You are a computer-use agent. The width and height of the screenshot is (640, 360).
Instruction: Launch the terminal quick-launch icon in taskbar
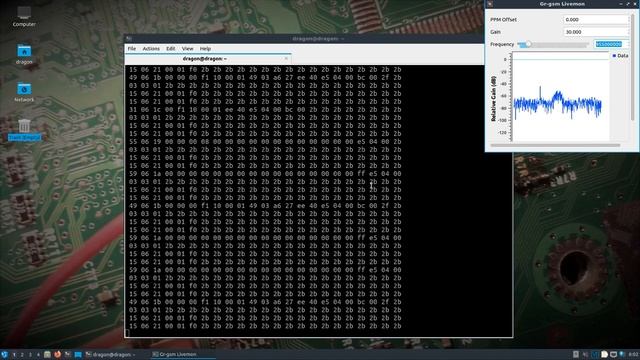point(68,354)
